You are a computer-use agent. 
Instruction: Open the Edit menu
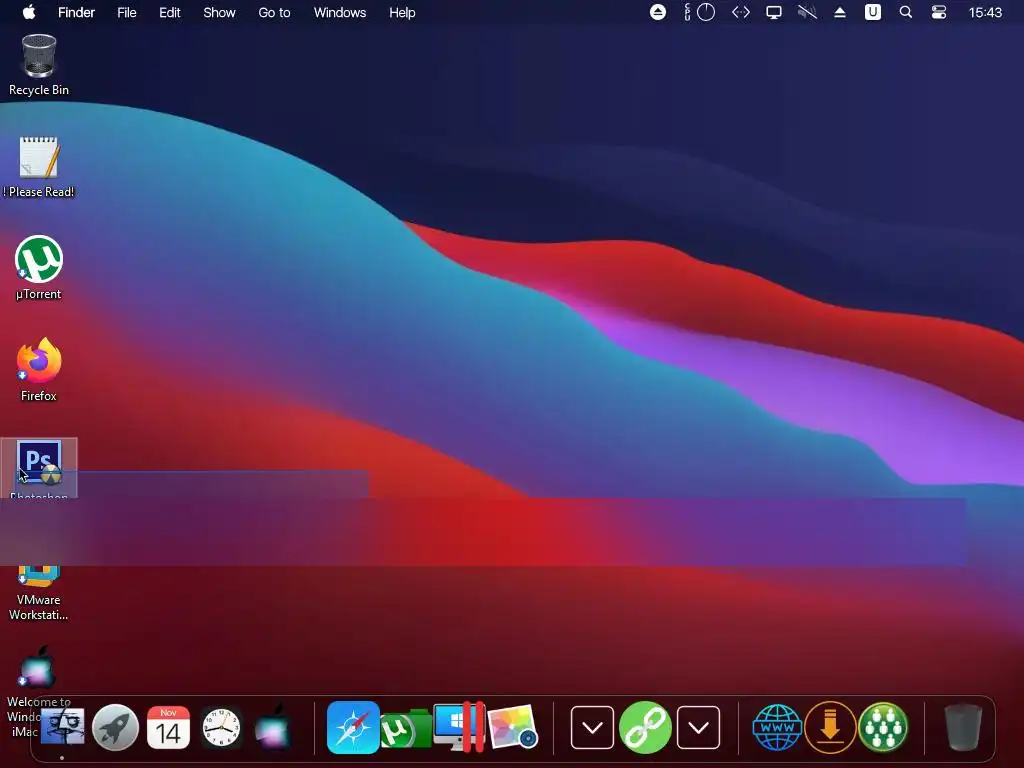[170, 12]
